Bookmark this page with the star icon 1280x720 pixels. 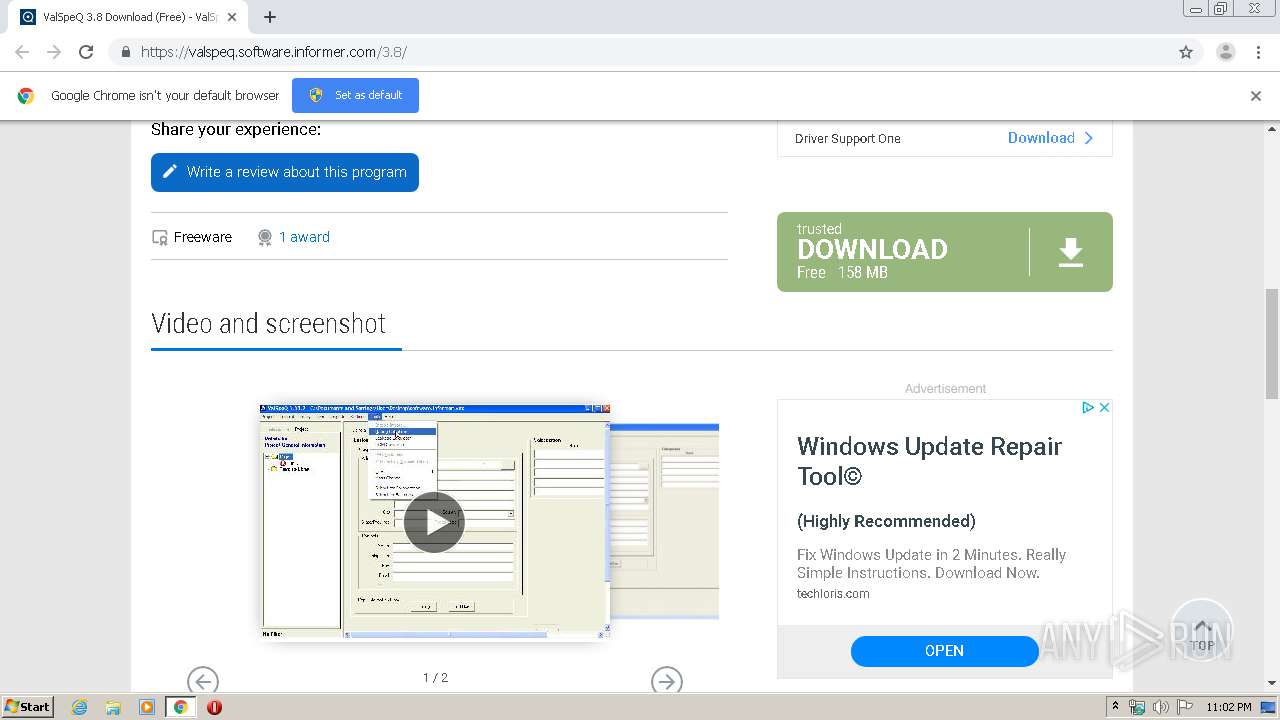pyautogui.click(x=1186, y=52)
